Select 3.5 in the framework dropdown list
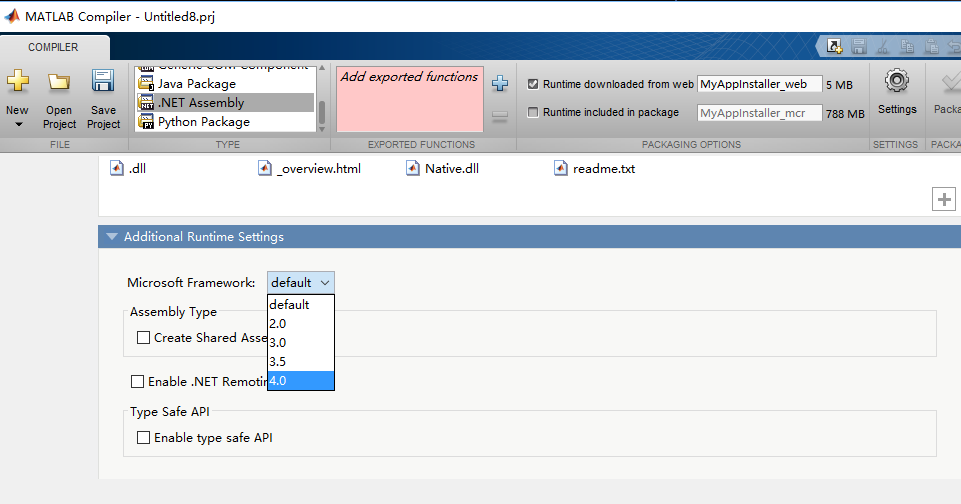Viewport: 961px width, 504px height. [300, 361]
